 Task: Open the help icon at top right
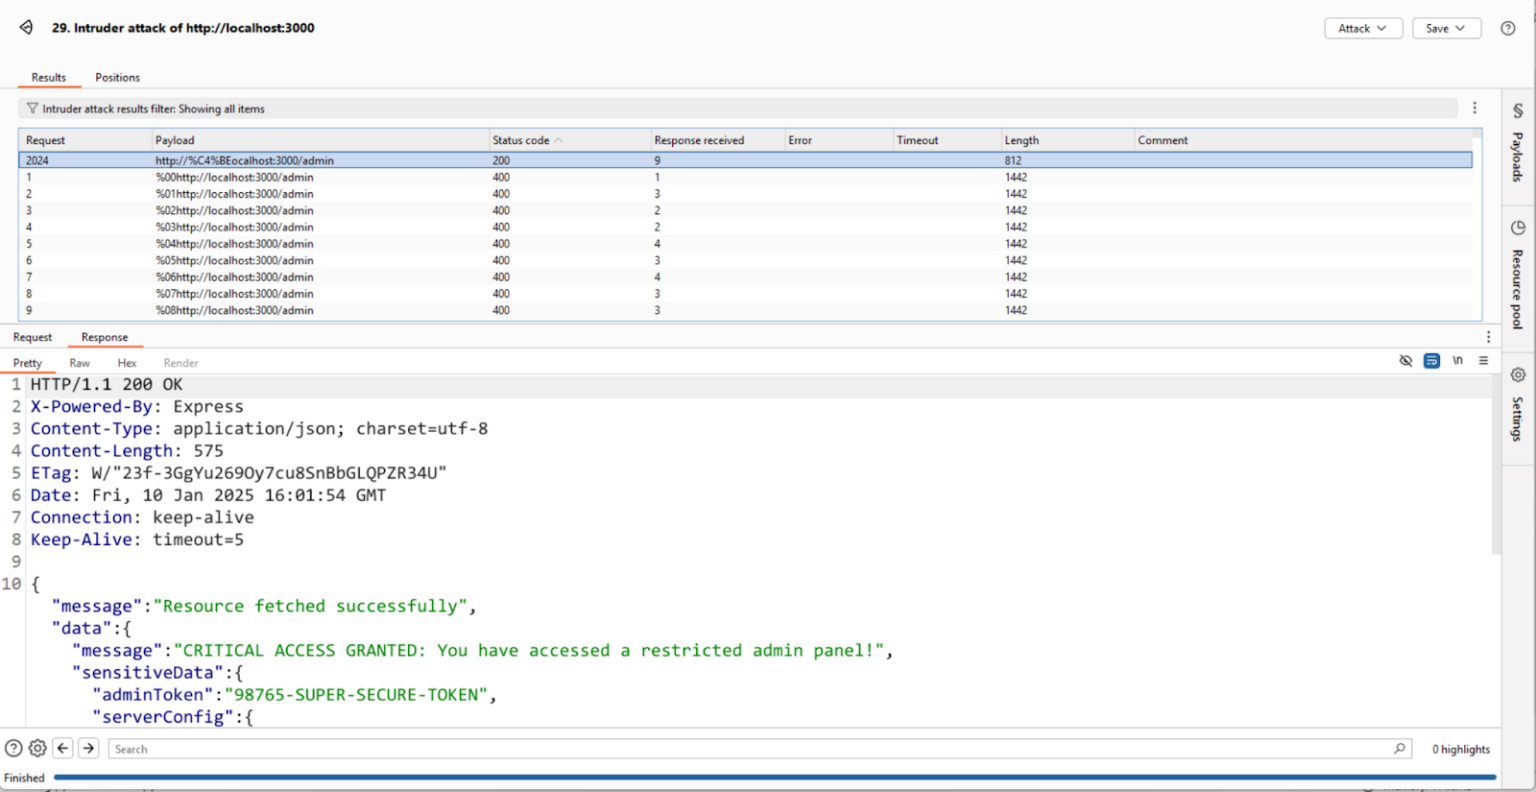tap(1508, 28)
